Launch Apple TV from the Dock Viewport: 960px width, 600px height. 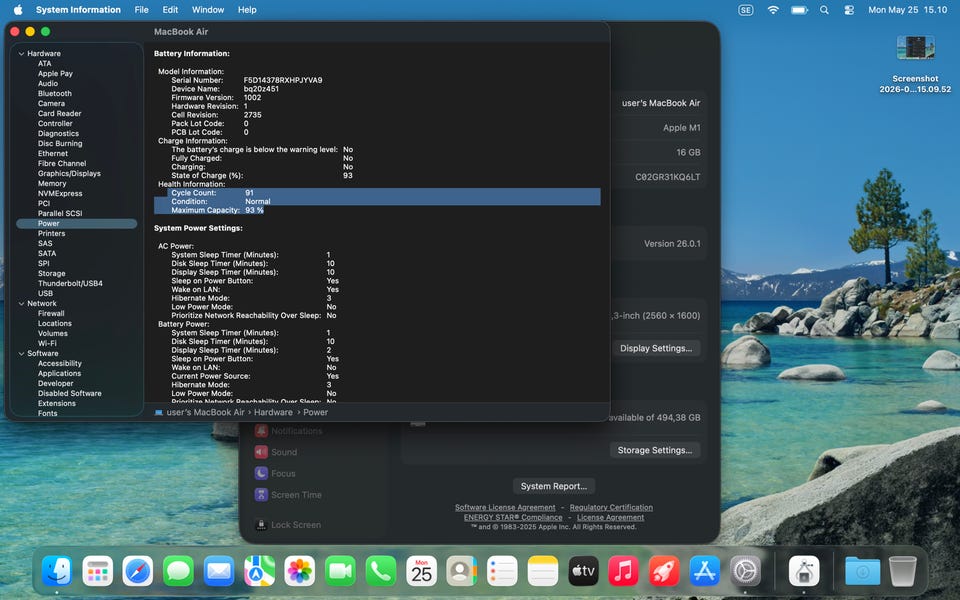point(583,571)
